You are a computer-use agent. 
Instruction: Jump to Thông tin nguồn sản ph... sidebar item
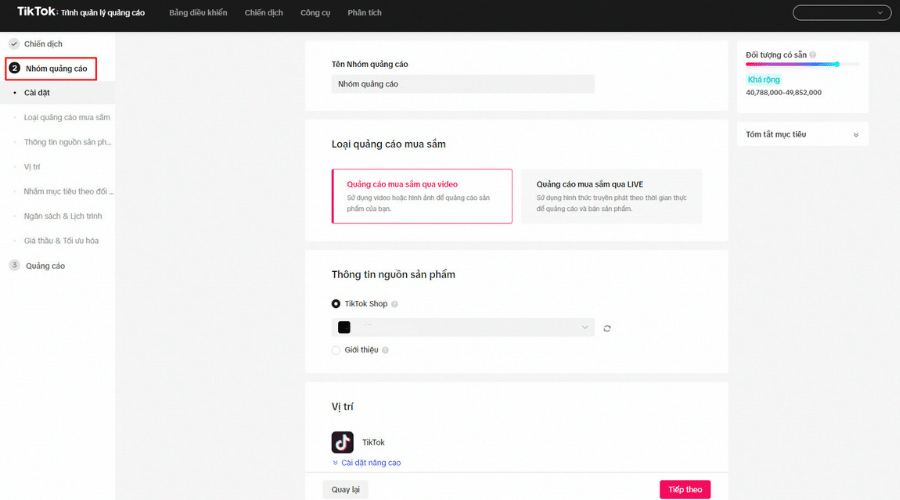pos(68,142)
